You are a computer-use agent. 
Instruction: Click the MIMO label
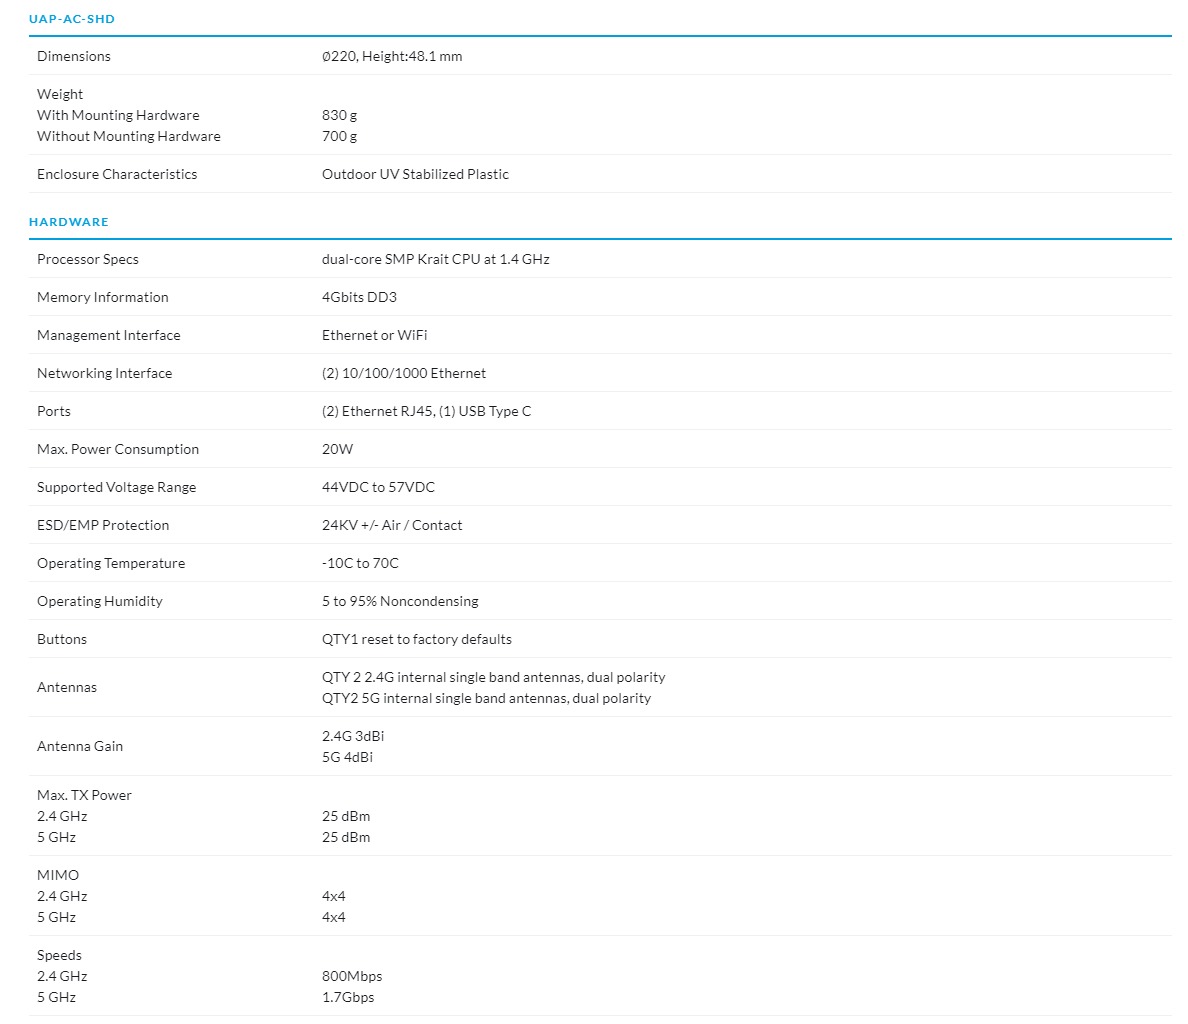coord(58,876)
